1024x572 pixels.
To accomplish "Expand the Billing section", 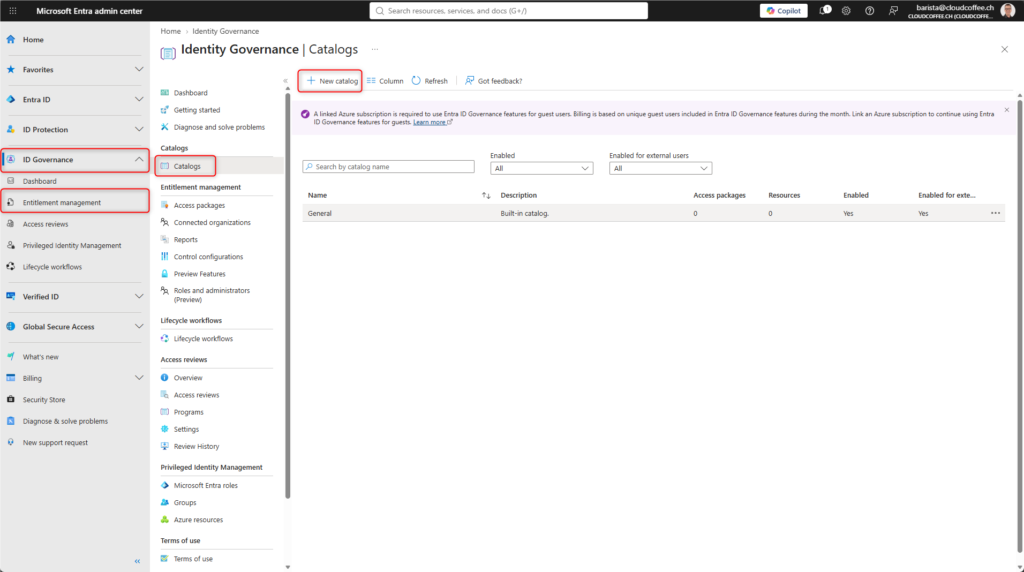I will coord(138,378).
